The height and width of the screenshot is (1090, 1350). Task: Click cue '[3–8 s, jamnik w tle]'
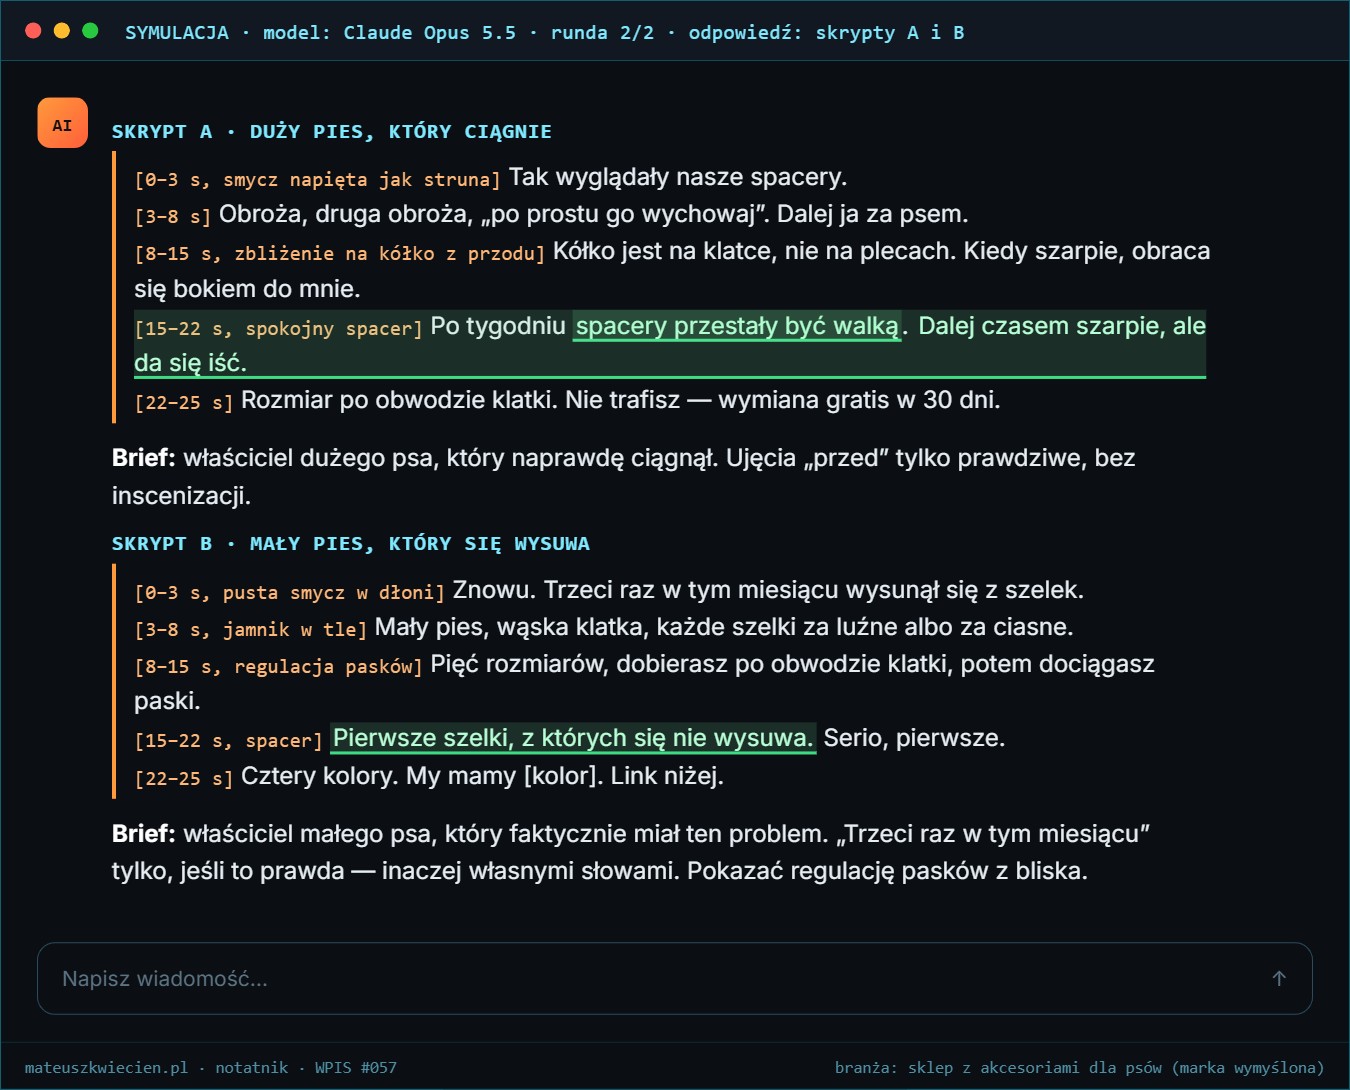(250, 630)
